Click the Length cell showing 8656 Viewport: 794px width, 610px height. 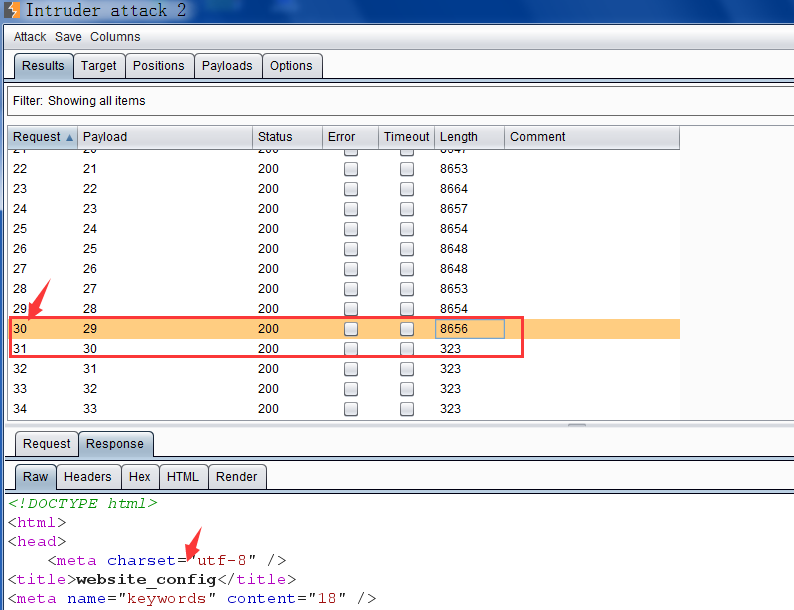(x=469, y=329)
